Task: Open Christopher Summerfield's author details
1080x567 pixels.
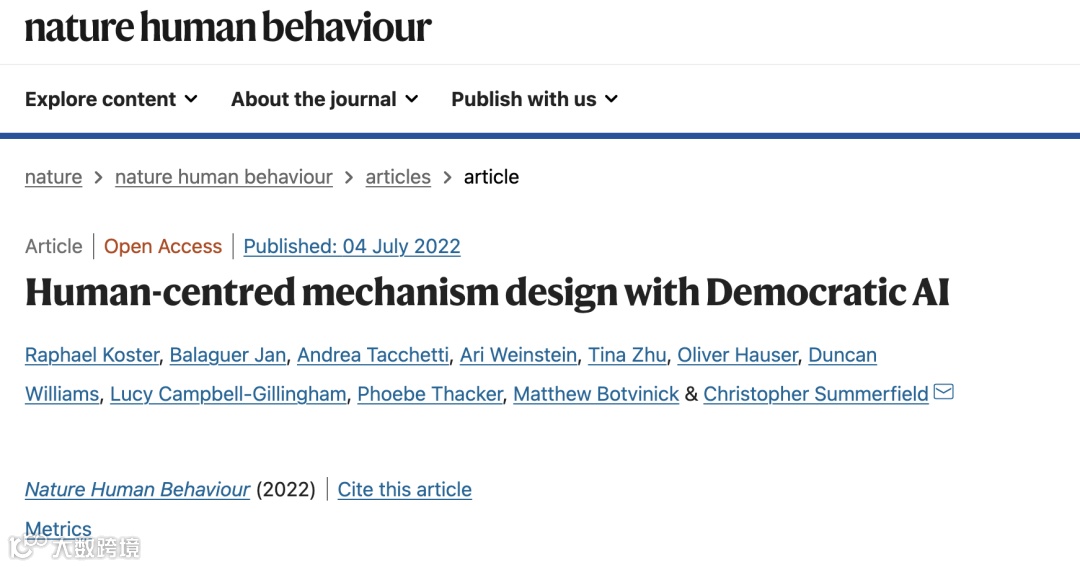Action: [815, 394]
